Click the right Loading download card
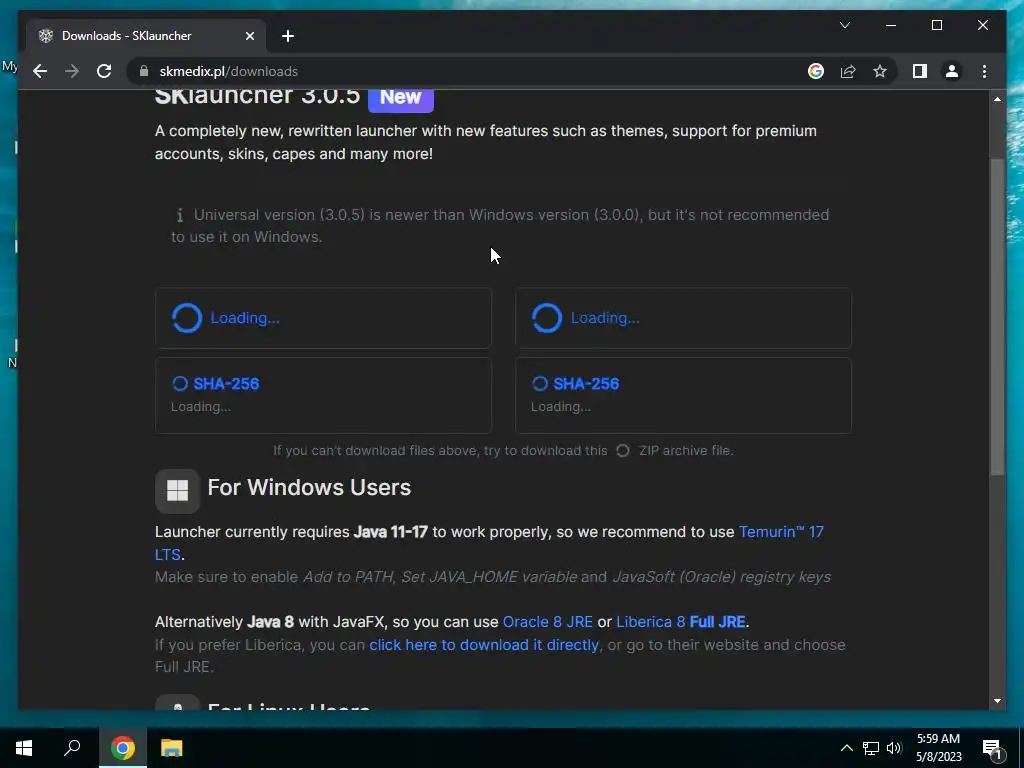 [x=683, y=318]
